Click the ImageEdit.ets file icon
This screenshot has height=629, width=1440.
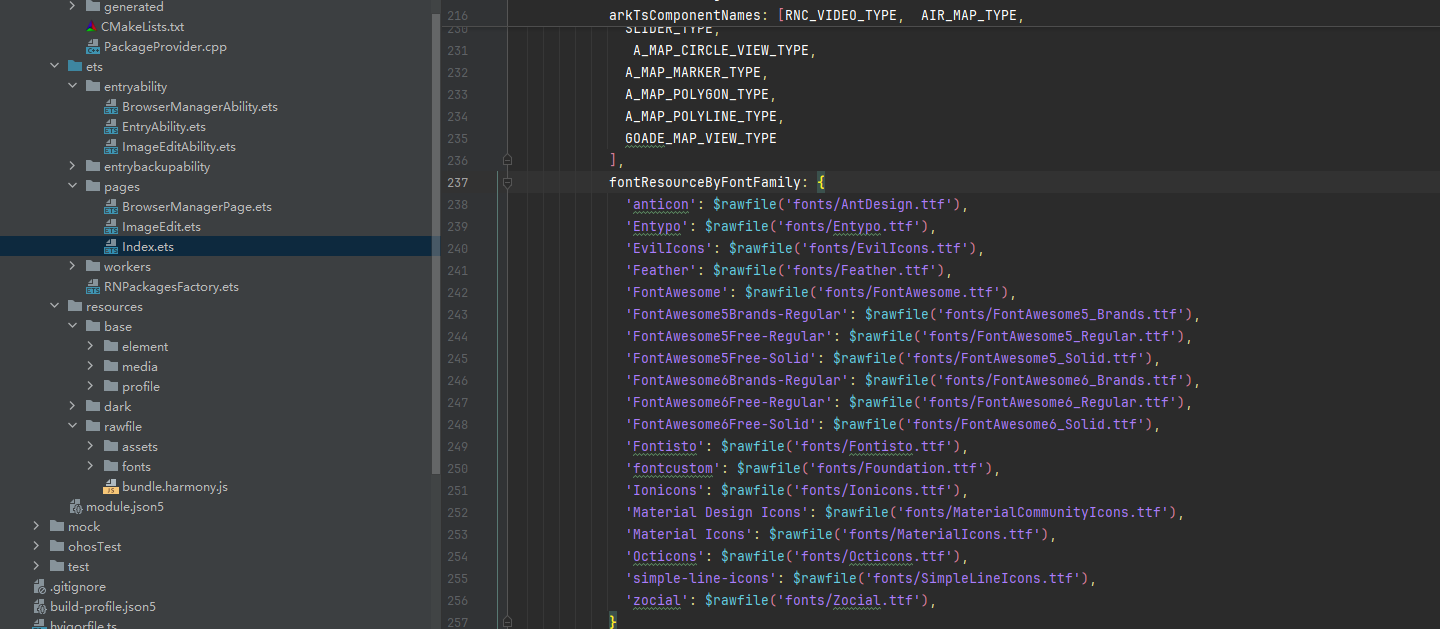pyautogui.click(x=111, y=227)
